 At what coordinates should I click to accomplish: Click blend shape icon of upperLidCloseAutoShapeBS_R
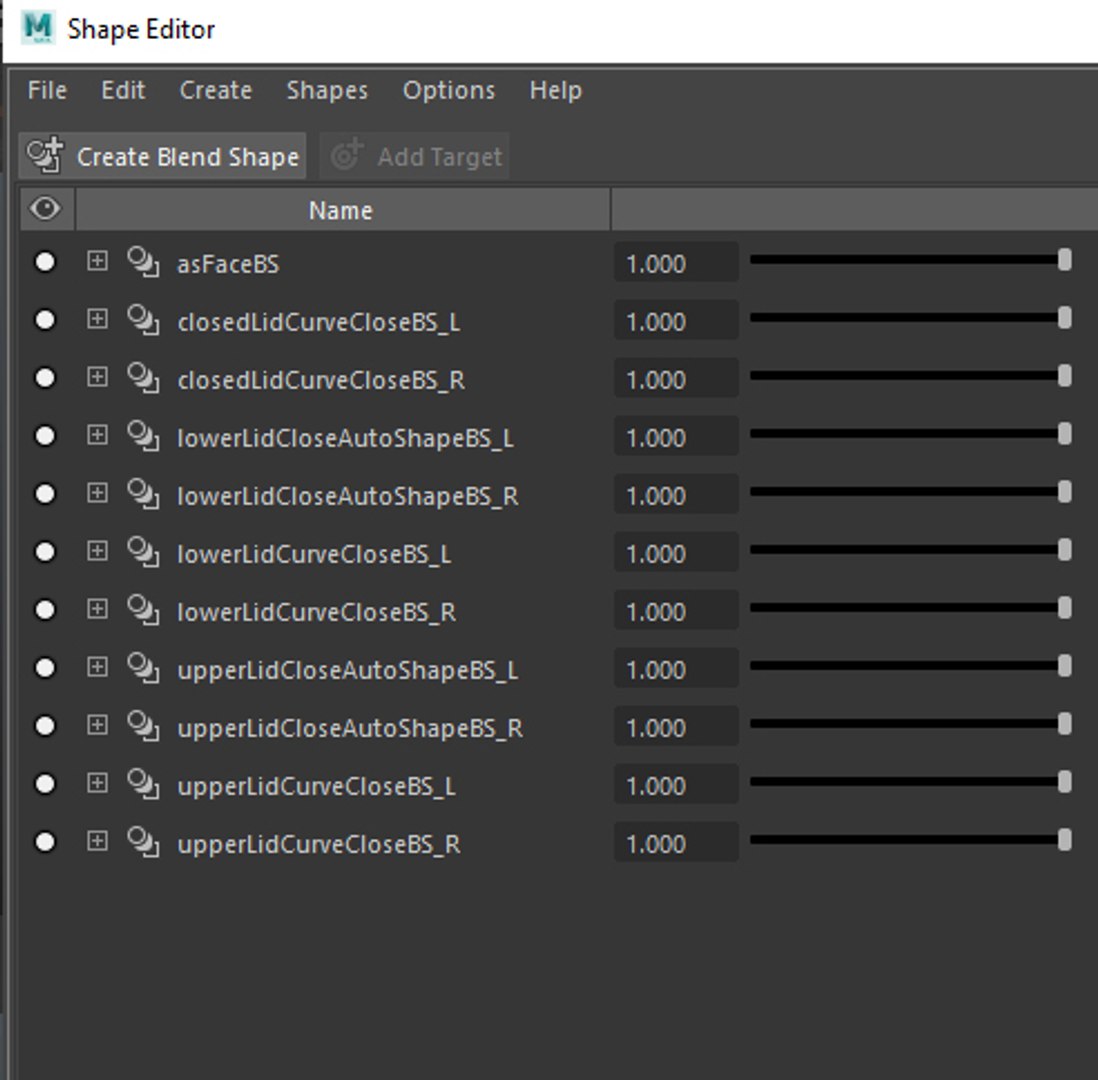coord(143,727)
